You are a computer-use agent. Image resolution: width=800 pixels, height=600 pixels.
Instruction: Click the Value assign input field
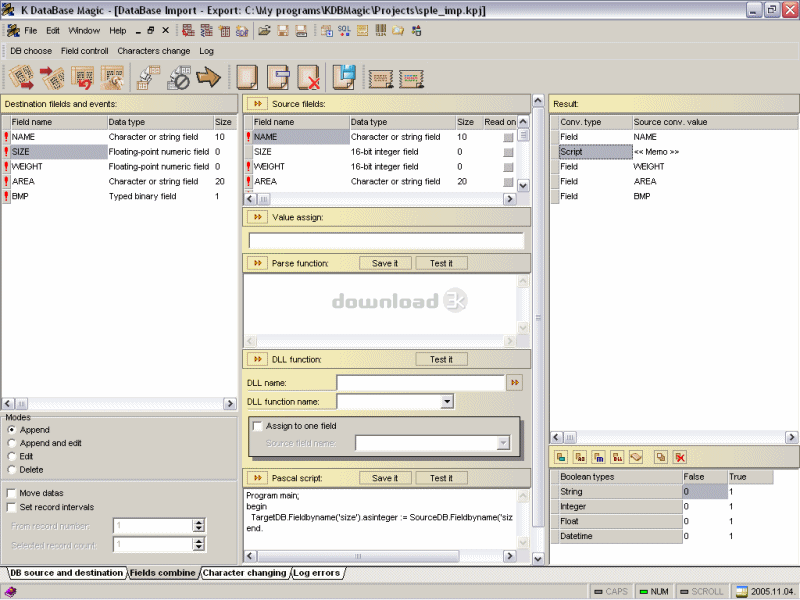tap(386, 241)
